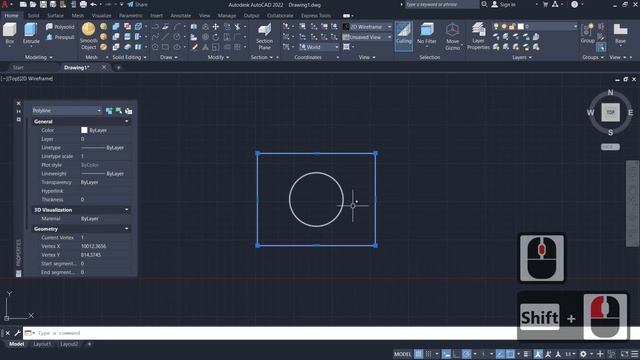Toggle polar tracking in status bar

(467, 354)
